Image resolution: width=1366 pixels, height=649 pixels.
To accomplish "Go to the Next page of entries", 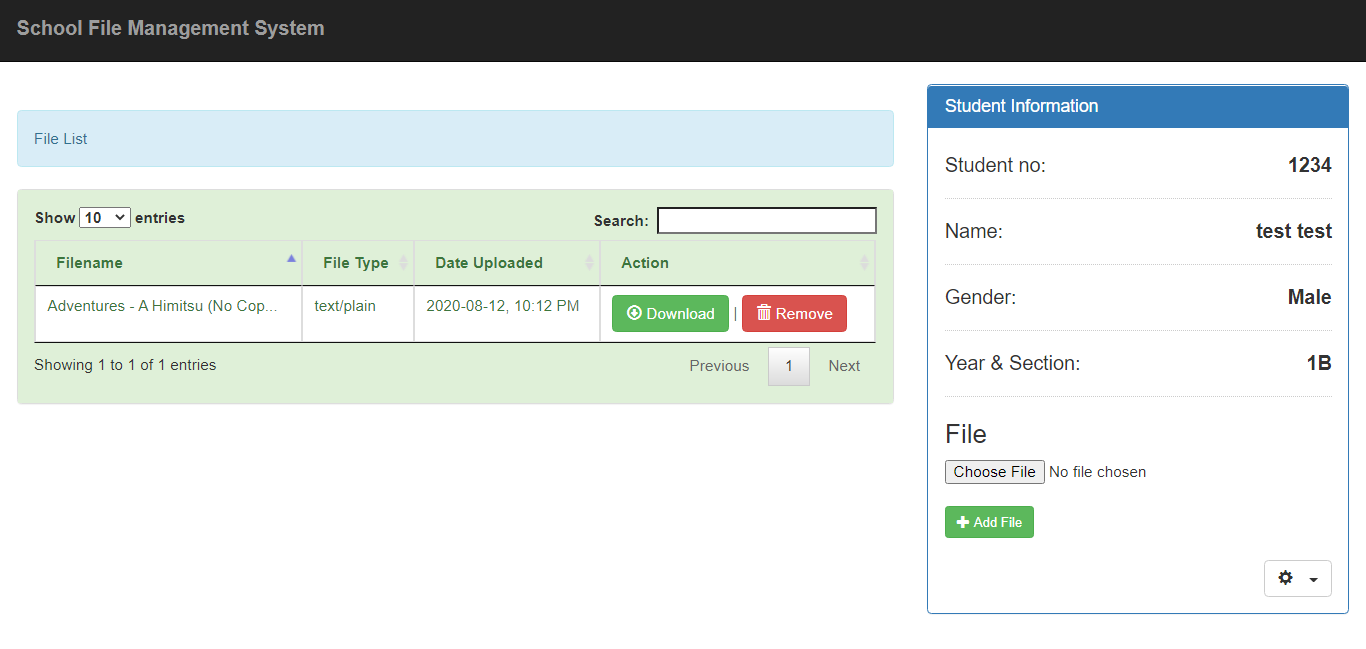I will point(843,365).
